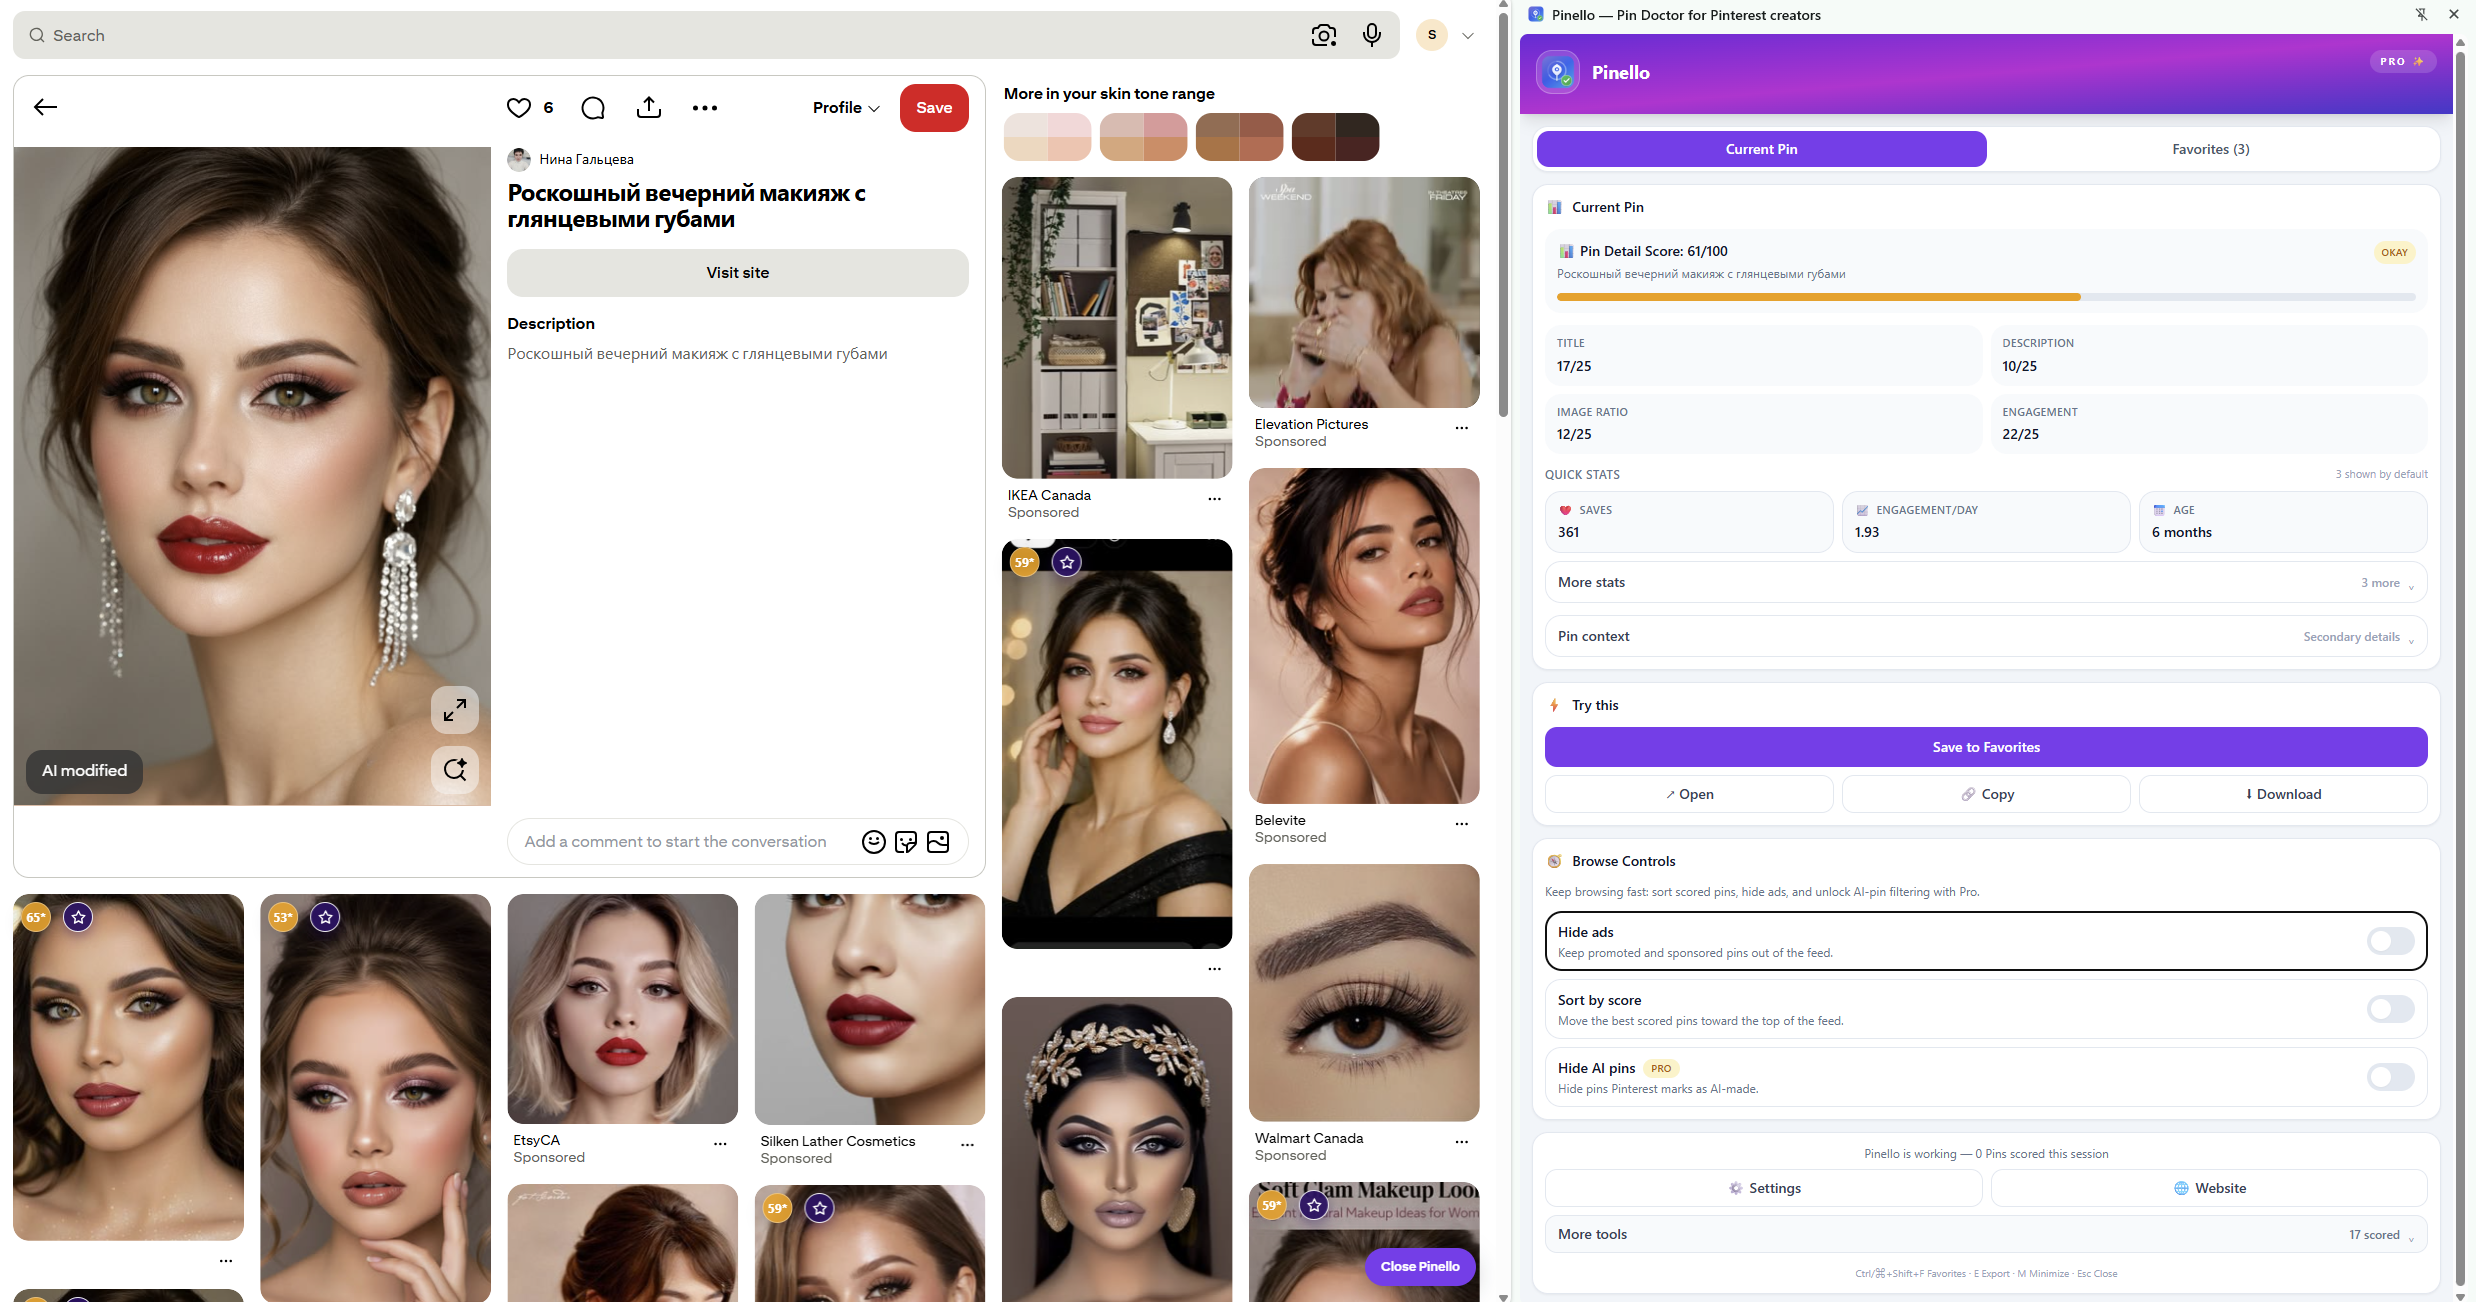
Task: Click Save to Favorites button
Action: click(x=1986, y=747)
